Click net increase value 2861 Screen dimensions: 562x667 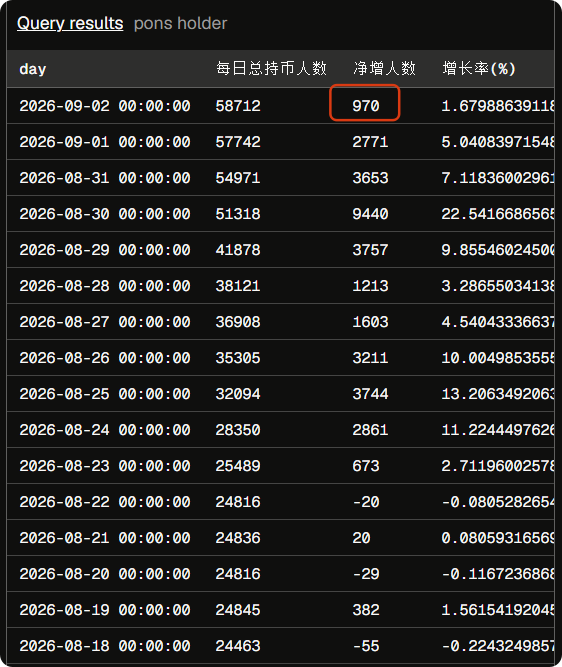tap(370, 430)
